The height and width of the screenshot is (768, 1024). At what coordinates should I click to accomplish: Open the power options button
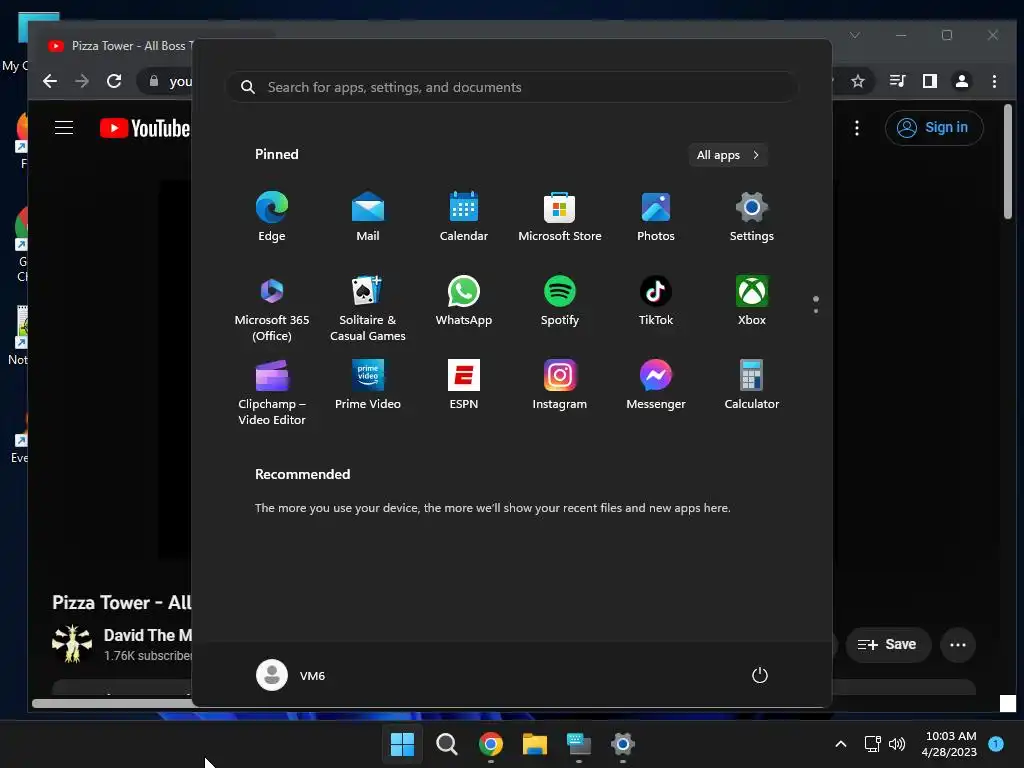[x=760, y=675]
